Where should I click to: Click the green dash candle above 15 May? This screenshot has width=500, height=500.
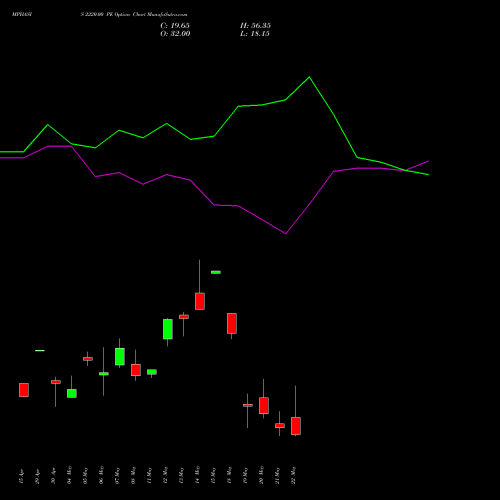216,272
